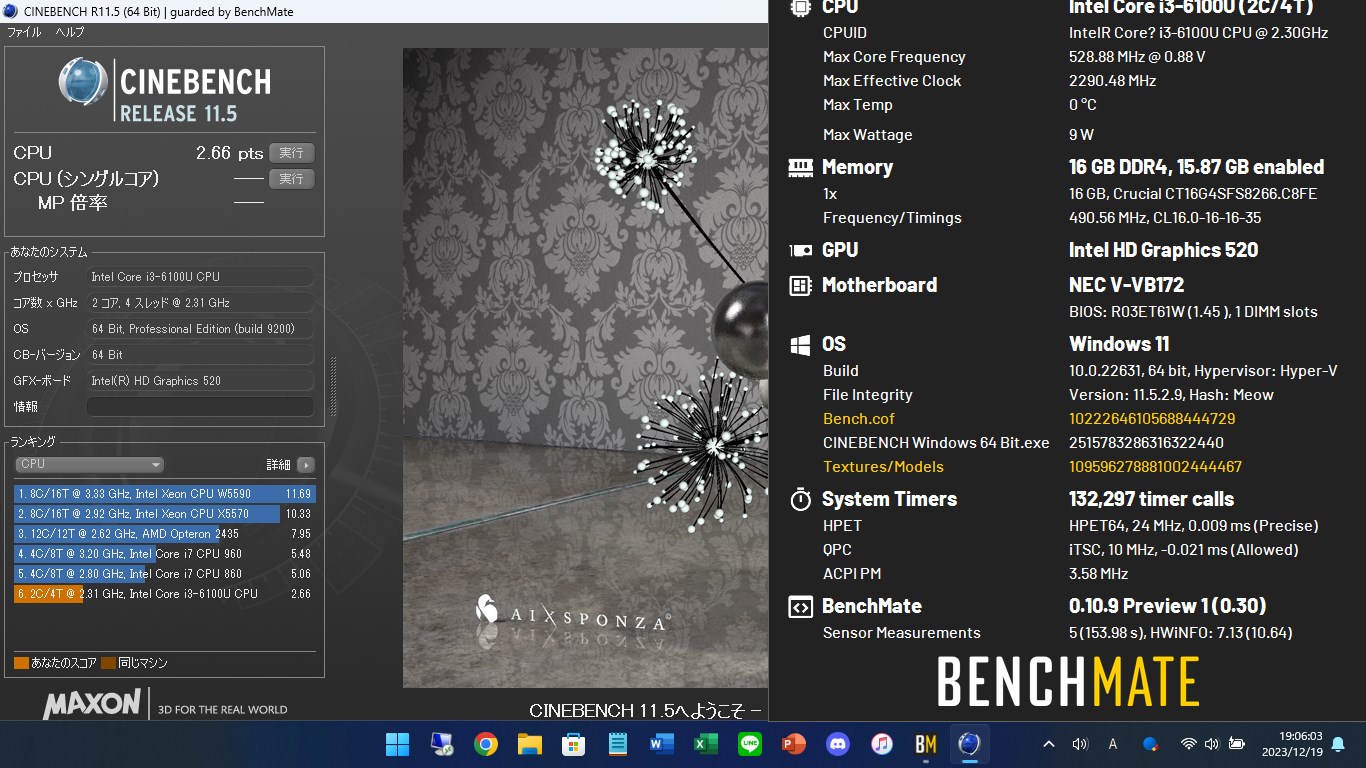
Task: Select ranking row Intel Core i7 CPU 860
Action: 165,574
